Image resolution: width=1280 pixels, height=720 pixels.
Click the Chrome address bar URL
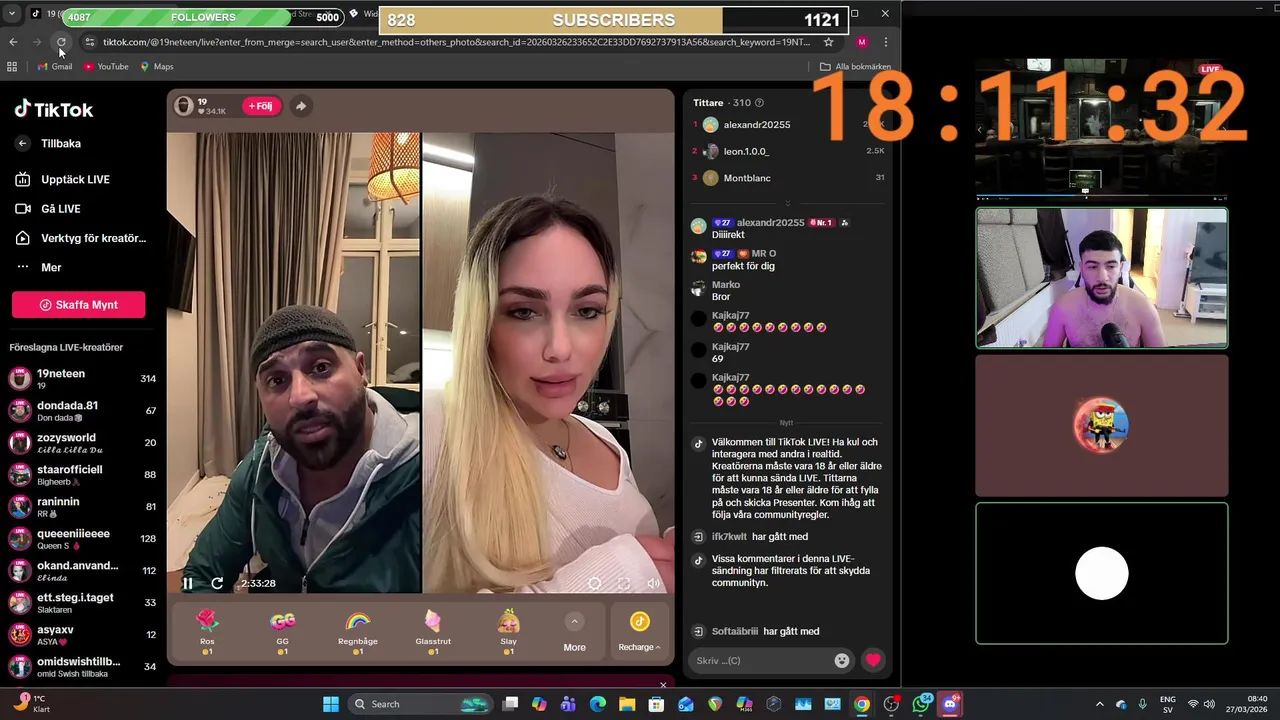(456, 42)
